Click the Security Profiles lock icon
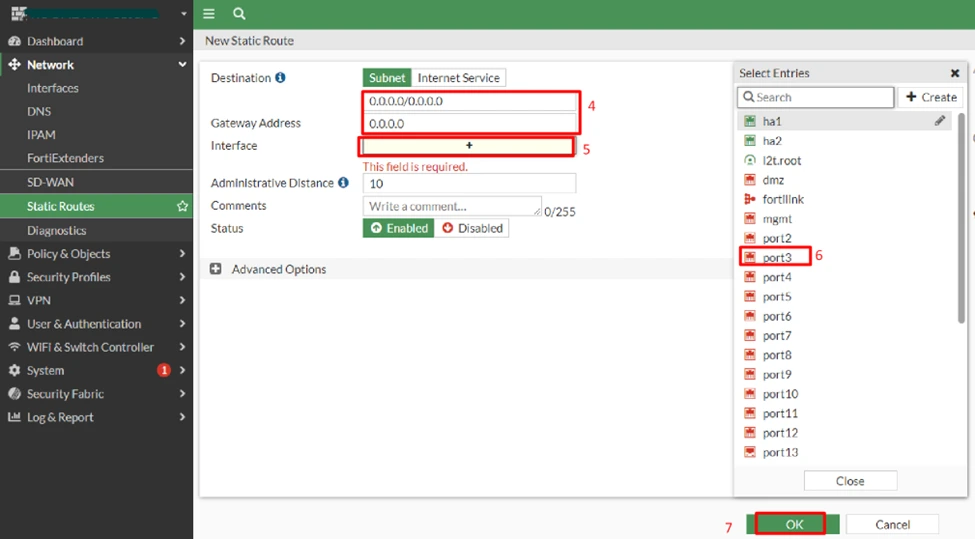Viewport: 975px width, 539px height. point(14,277)
